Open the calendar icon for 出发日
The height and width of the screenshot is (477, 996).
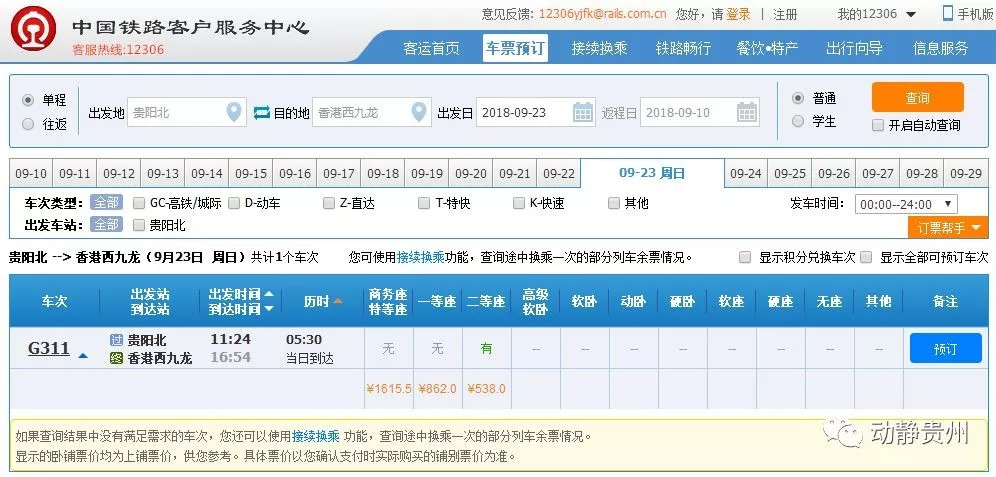pos(582,112)
